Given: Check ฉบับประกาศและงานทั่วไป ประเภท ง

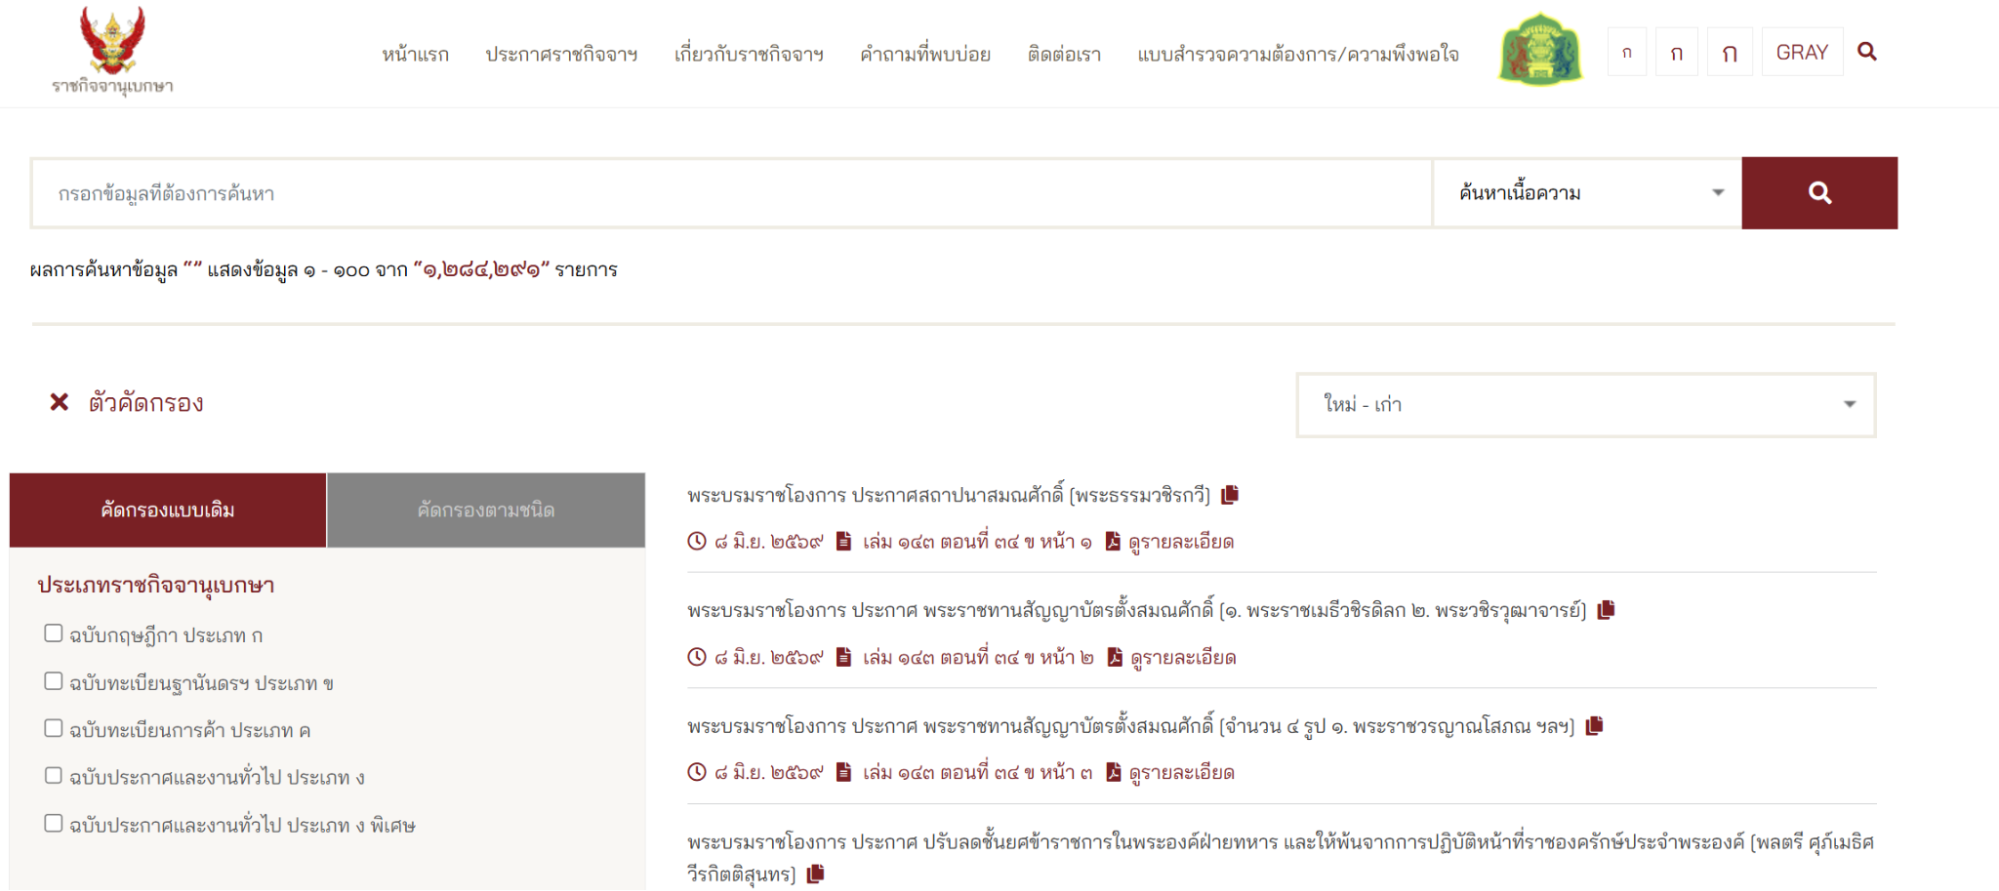Looking at the screenshot, I should [x=53, y=776].
